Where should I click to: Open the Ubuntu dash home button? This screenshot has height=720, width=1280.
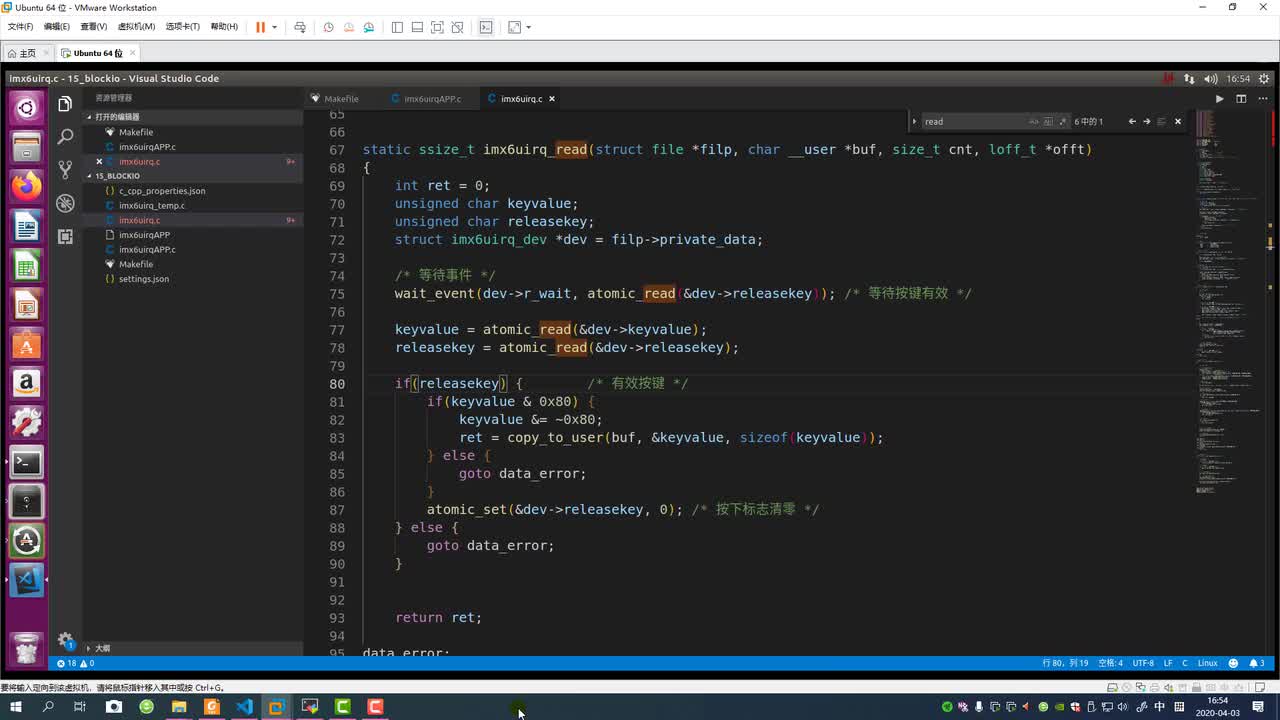pos(27,108)
